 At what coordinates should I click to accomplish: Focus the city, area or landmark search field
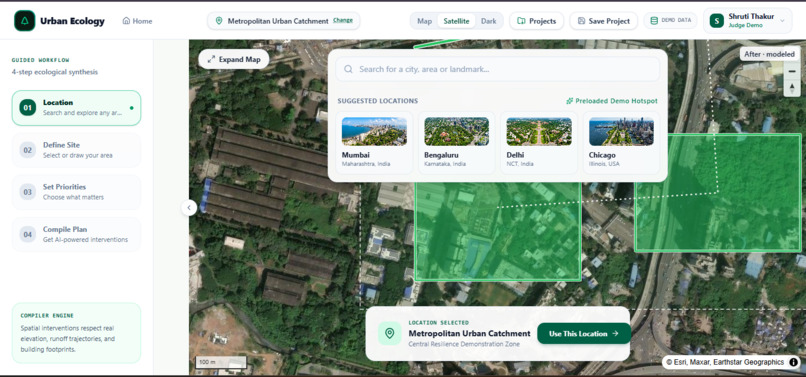point(498,69)
